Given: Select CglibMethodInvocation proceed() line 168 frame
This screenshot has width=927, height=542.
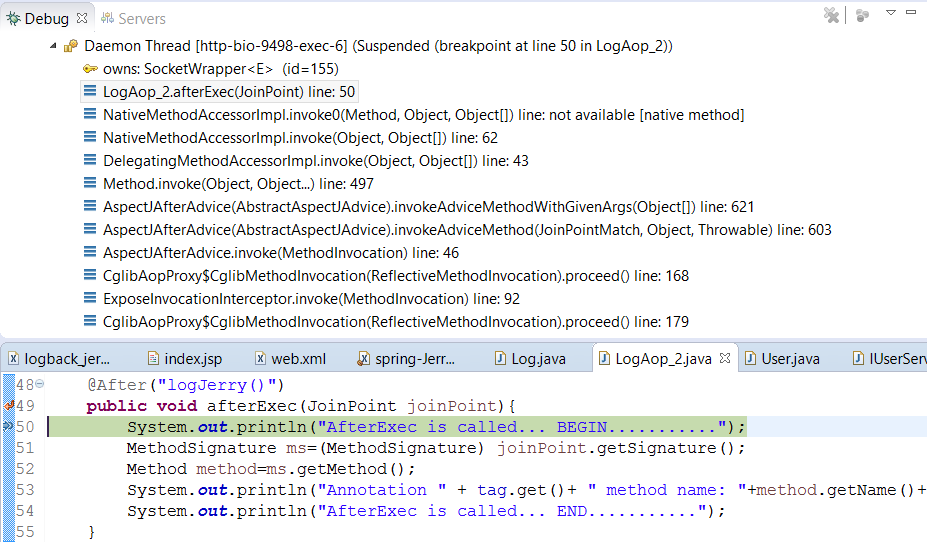Looking at the screenshot, I should click(396, 276).
